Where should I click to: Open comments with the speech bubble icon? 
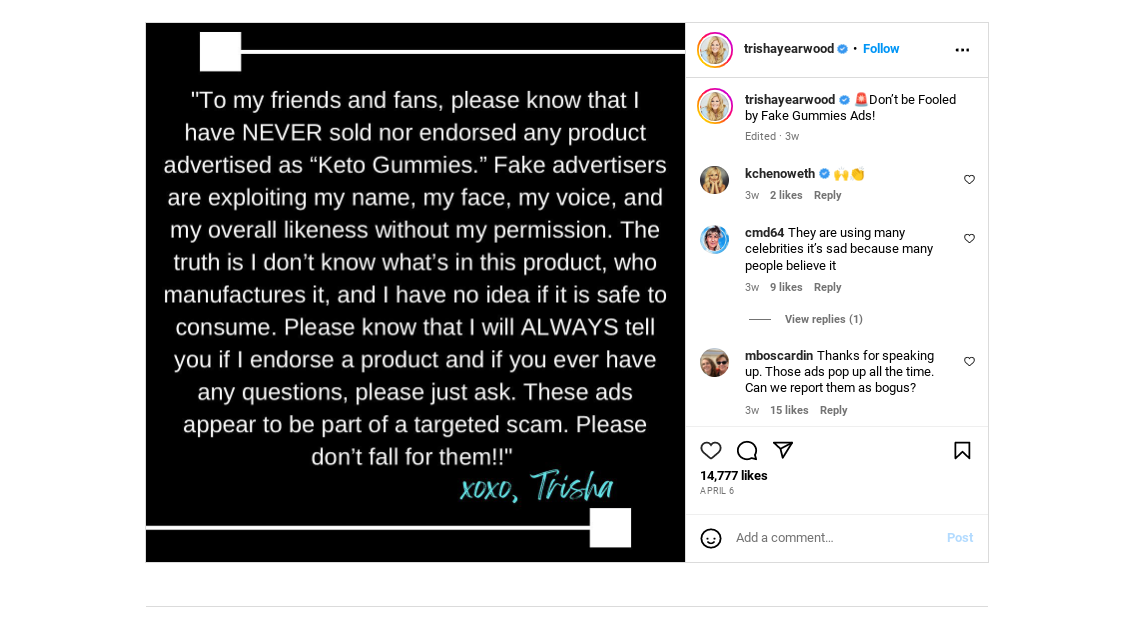click(x=746, y=450)
